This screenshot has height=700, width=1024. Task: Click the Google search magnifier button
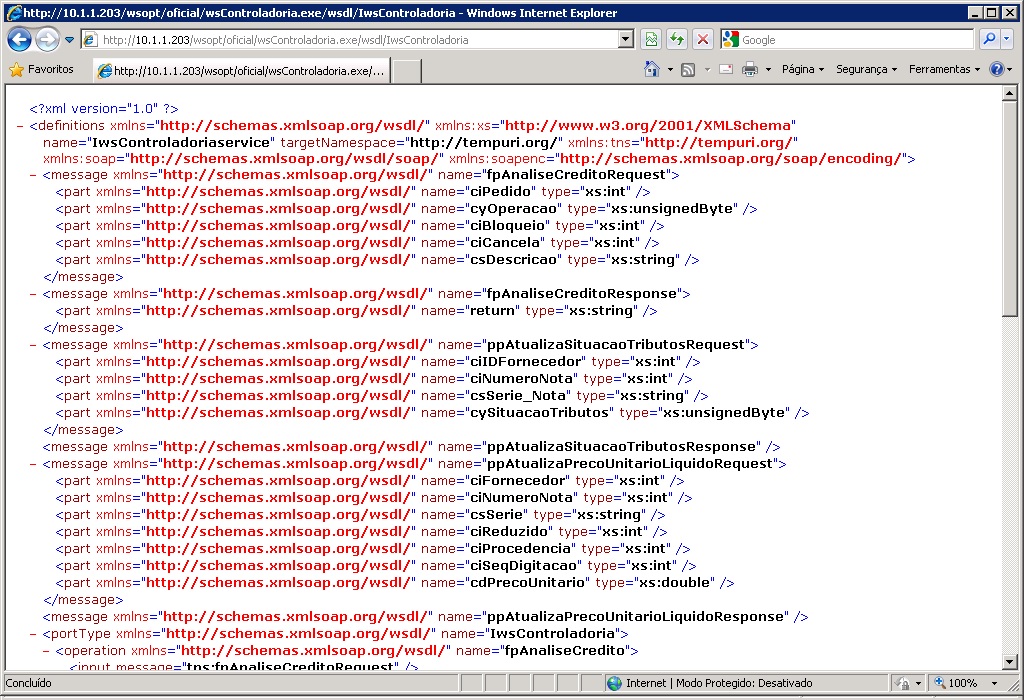(988, 40)
